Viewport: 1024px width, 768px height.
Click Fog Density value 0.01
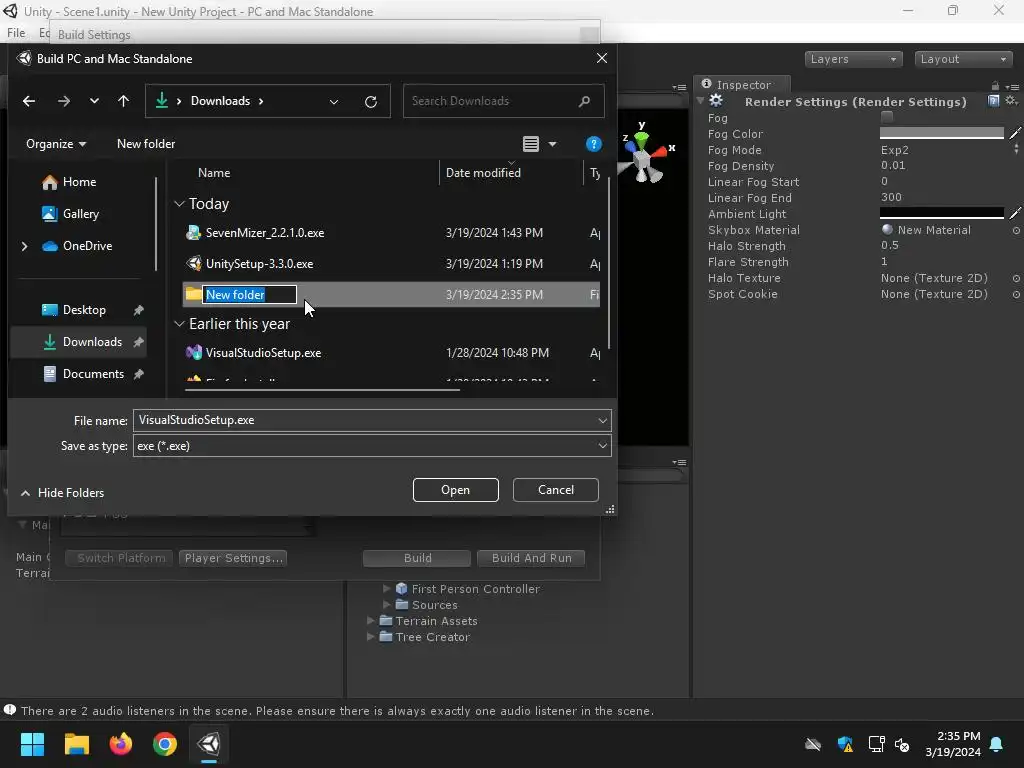tap(893, 166)
